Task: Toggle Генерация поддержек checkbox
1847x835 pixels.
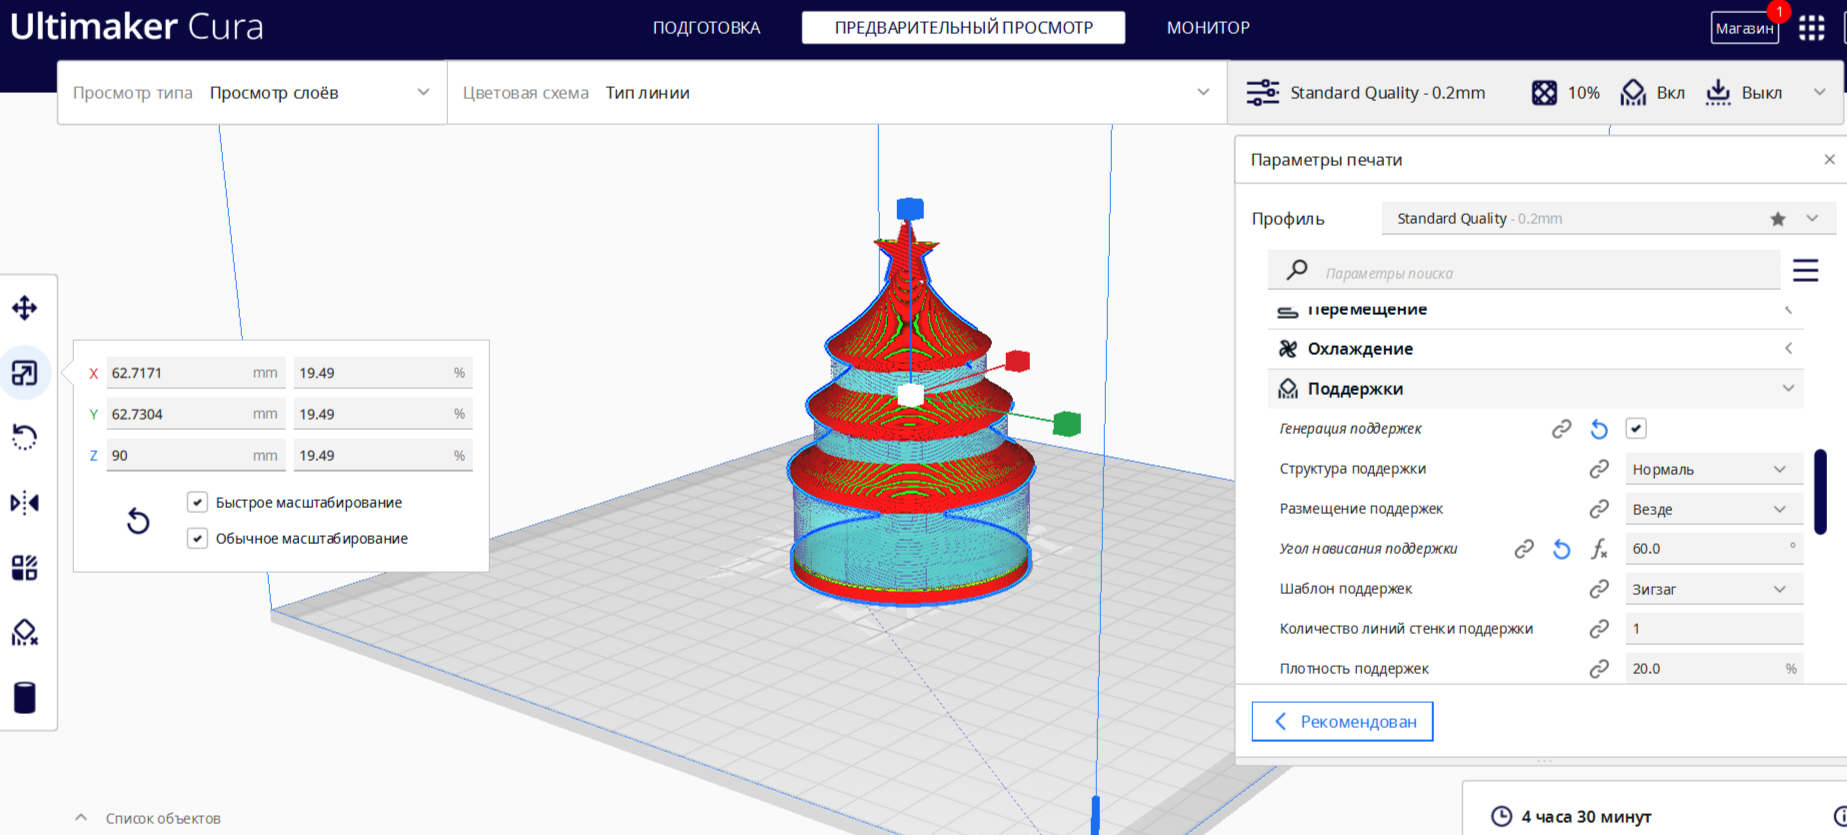Action: (1636, 429)
